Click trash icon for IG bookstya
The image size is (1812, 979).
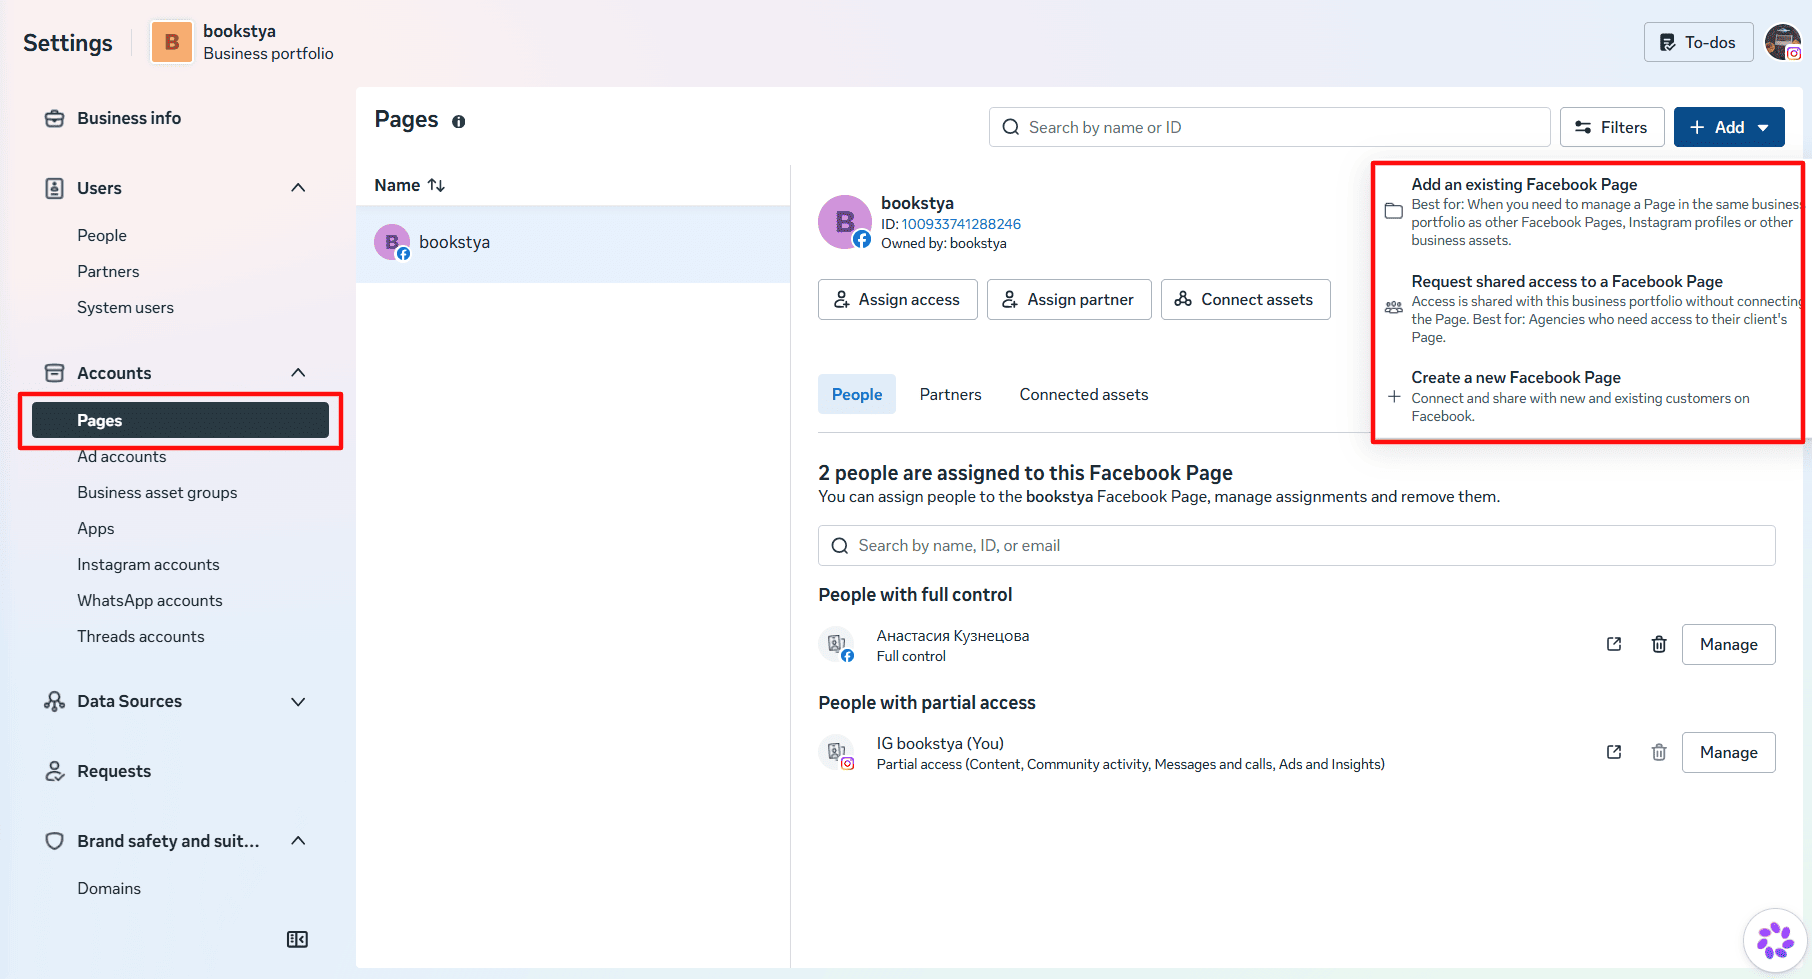pyautogui.click(x=1658, y=752)
